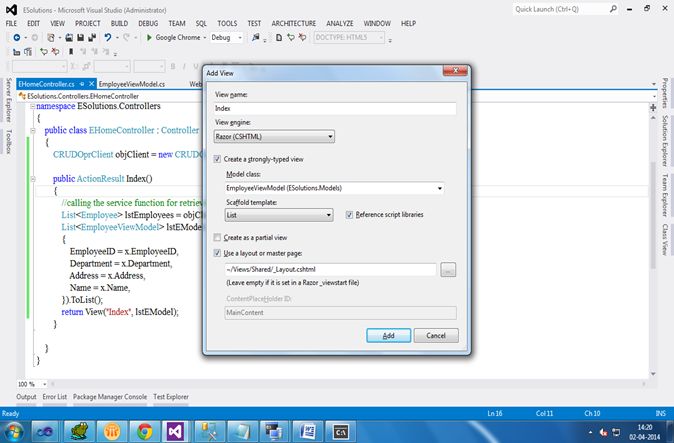
Task: Click the View name input field
Action: [x=335, y=109]
